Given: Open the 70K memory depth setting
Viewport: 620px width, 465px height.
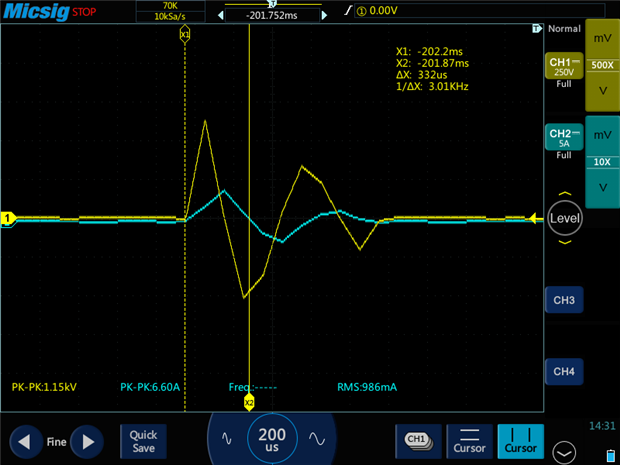Looking at the screenshot, I should (170, 6).
